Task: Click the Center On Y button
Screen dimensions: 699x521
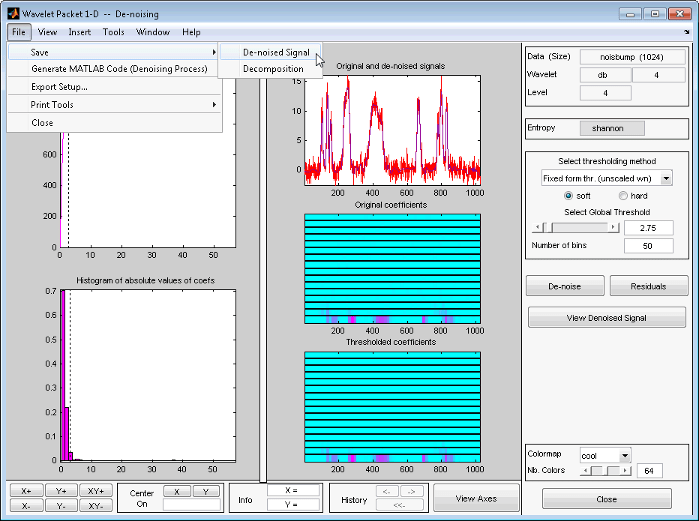Action: (206, 491)
